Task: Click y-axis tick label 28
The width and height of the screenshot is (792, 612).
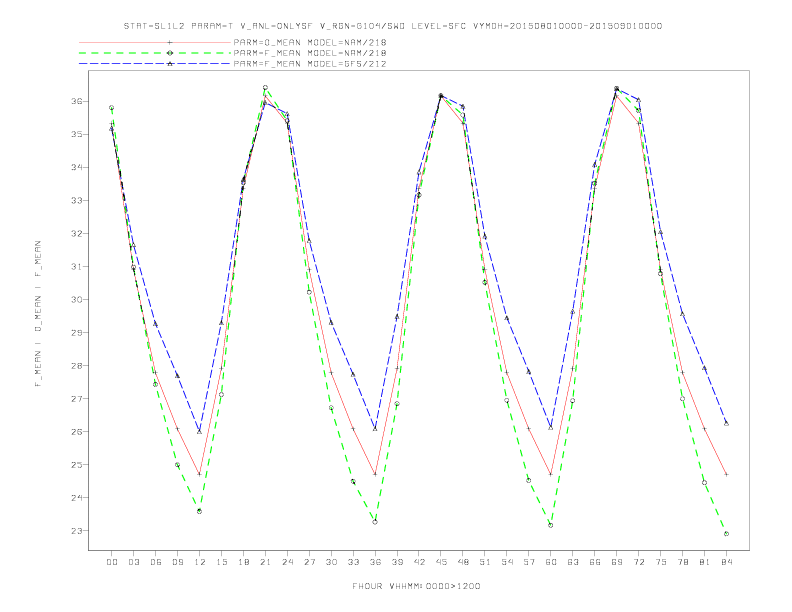Action: click(x=77, y=366)
